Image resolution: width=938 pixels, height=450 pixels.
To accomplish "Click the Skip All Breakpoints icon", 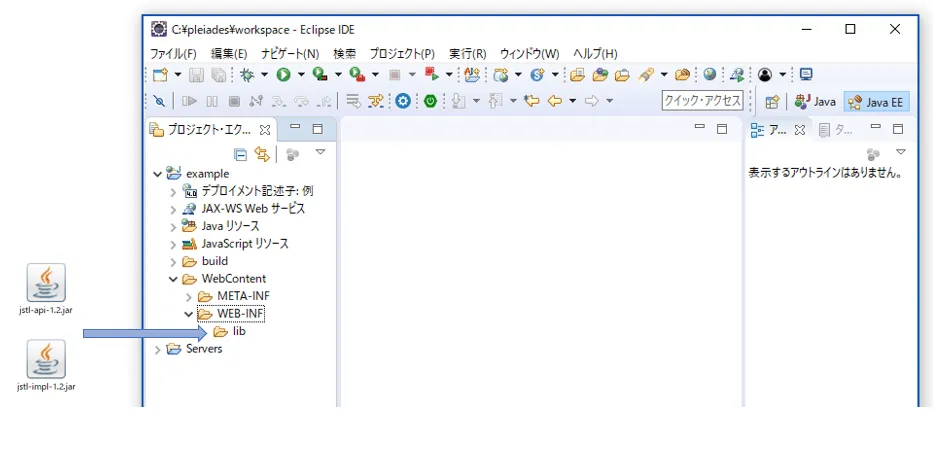I will 159,101.
